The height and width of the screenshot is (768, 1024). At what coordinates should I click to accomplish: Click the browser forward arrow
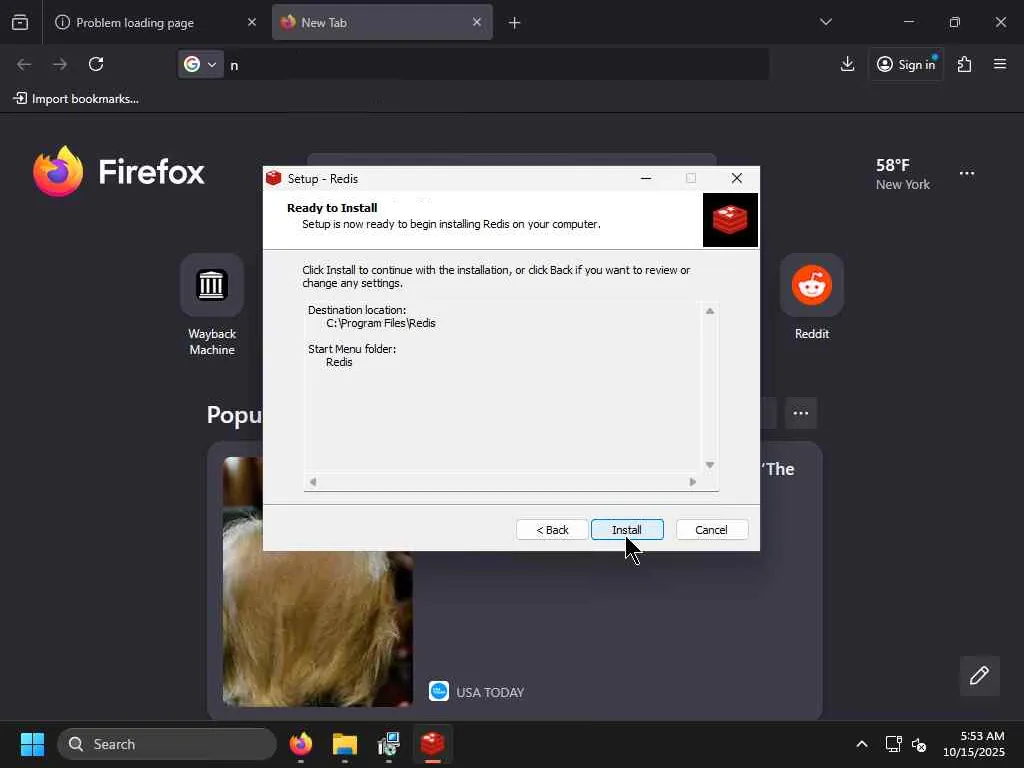point(60,64)
